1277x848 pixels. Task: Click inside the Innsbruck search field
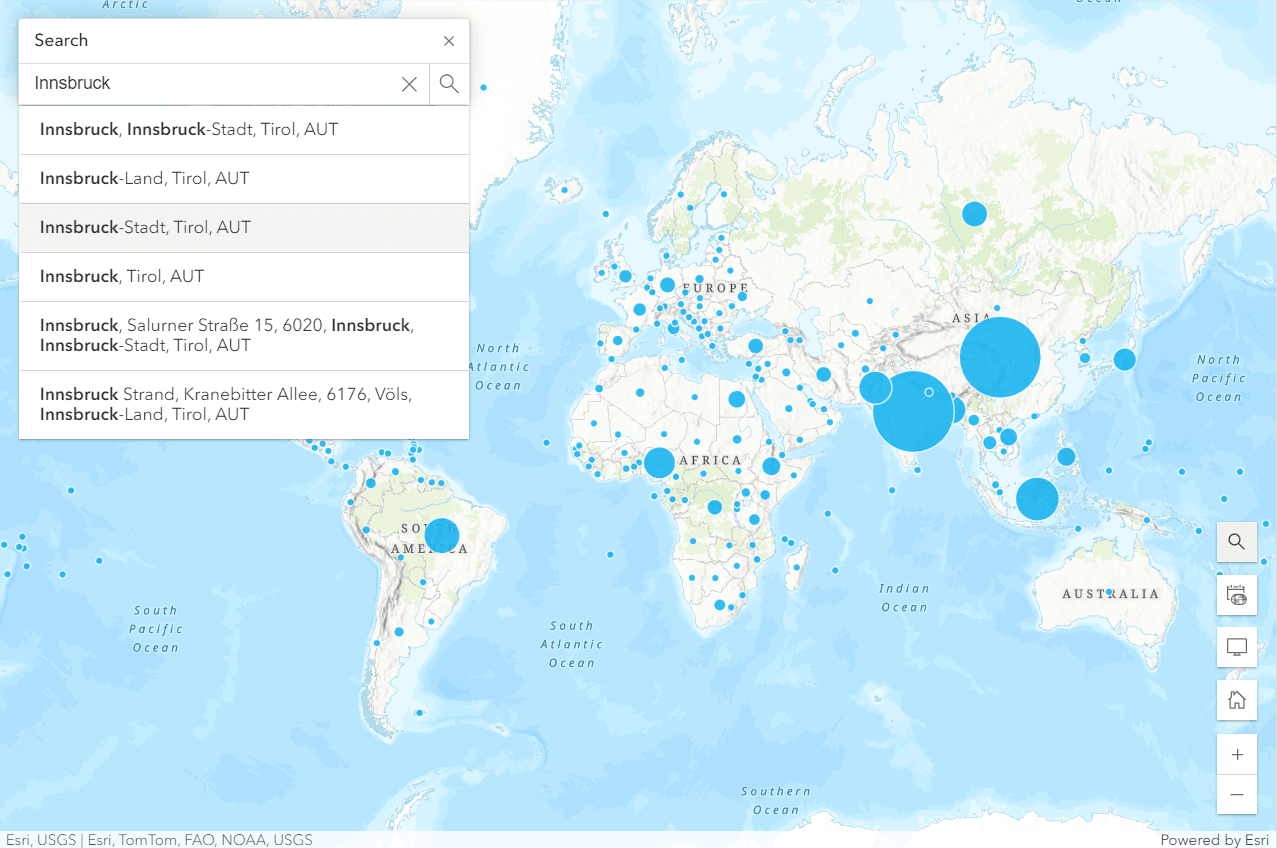click(x=210, y=84)
